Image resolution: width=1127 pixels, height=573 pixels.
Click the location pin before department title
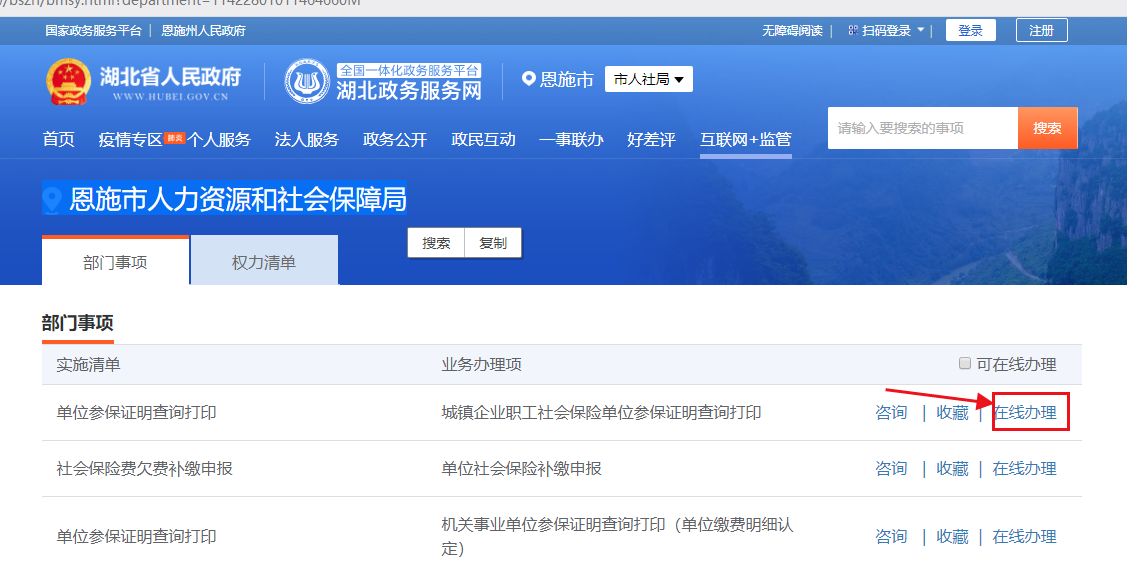pos(52,200)
